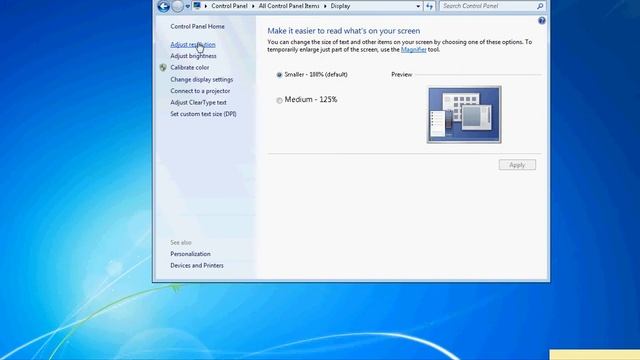Open Devices and Printers under See also
The height and width of the screenshot is (360, 640).
coord(197,265)
